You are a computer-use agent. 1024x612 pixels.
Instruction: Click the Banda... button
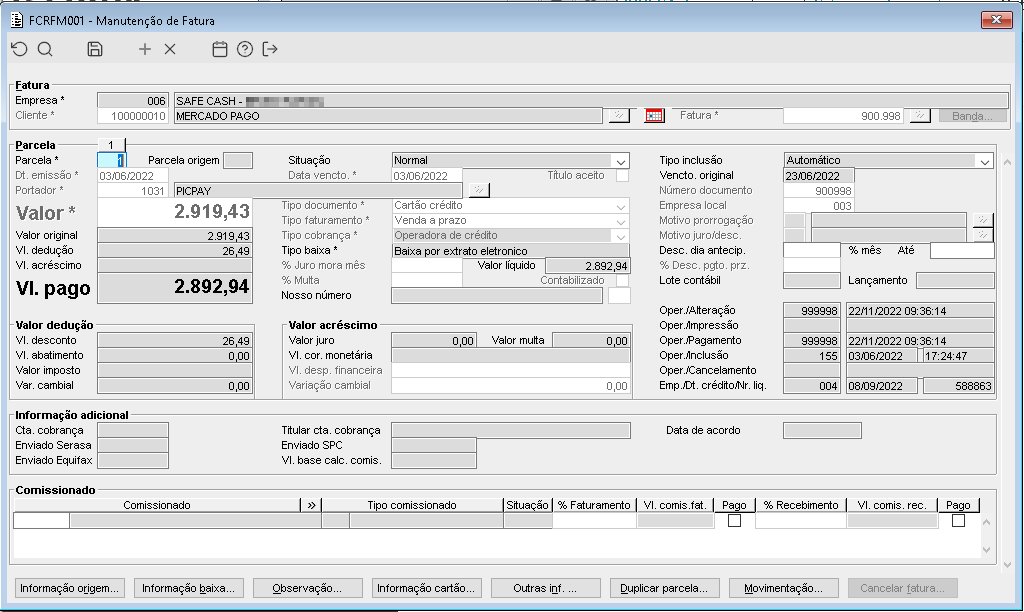point(972,116)
